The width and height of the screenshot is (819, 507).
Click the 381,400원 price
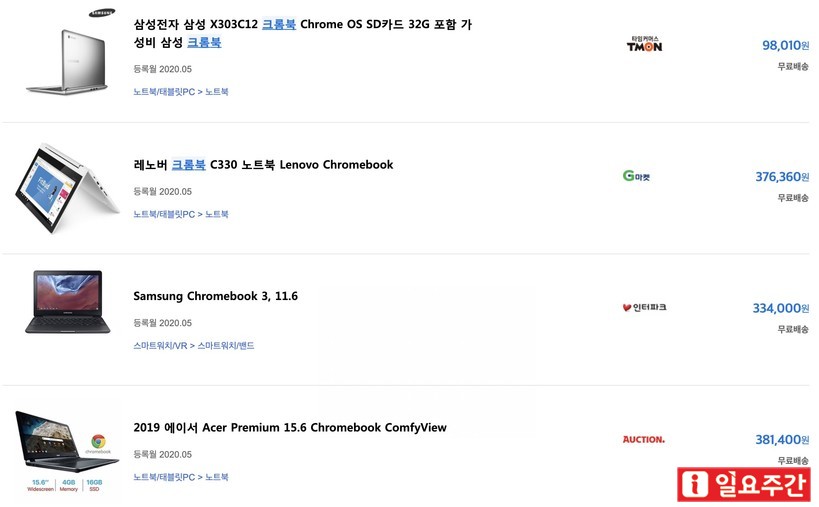tap(781, 439)
